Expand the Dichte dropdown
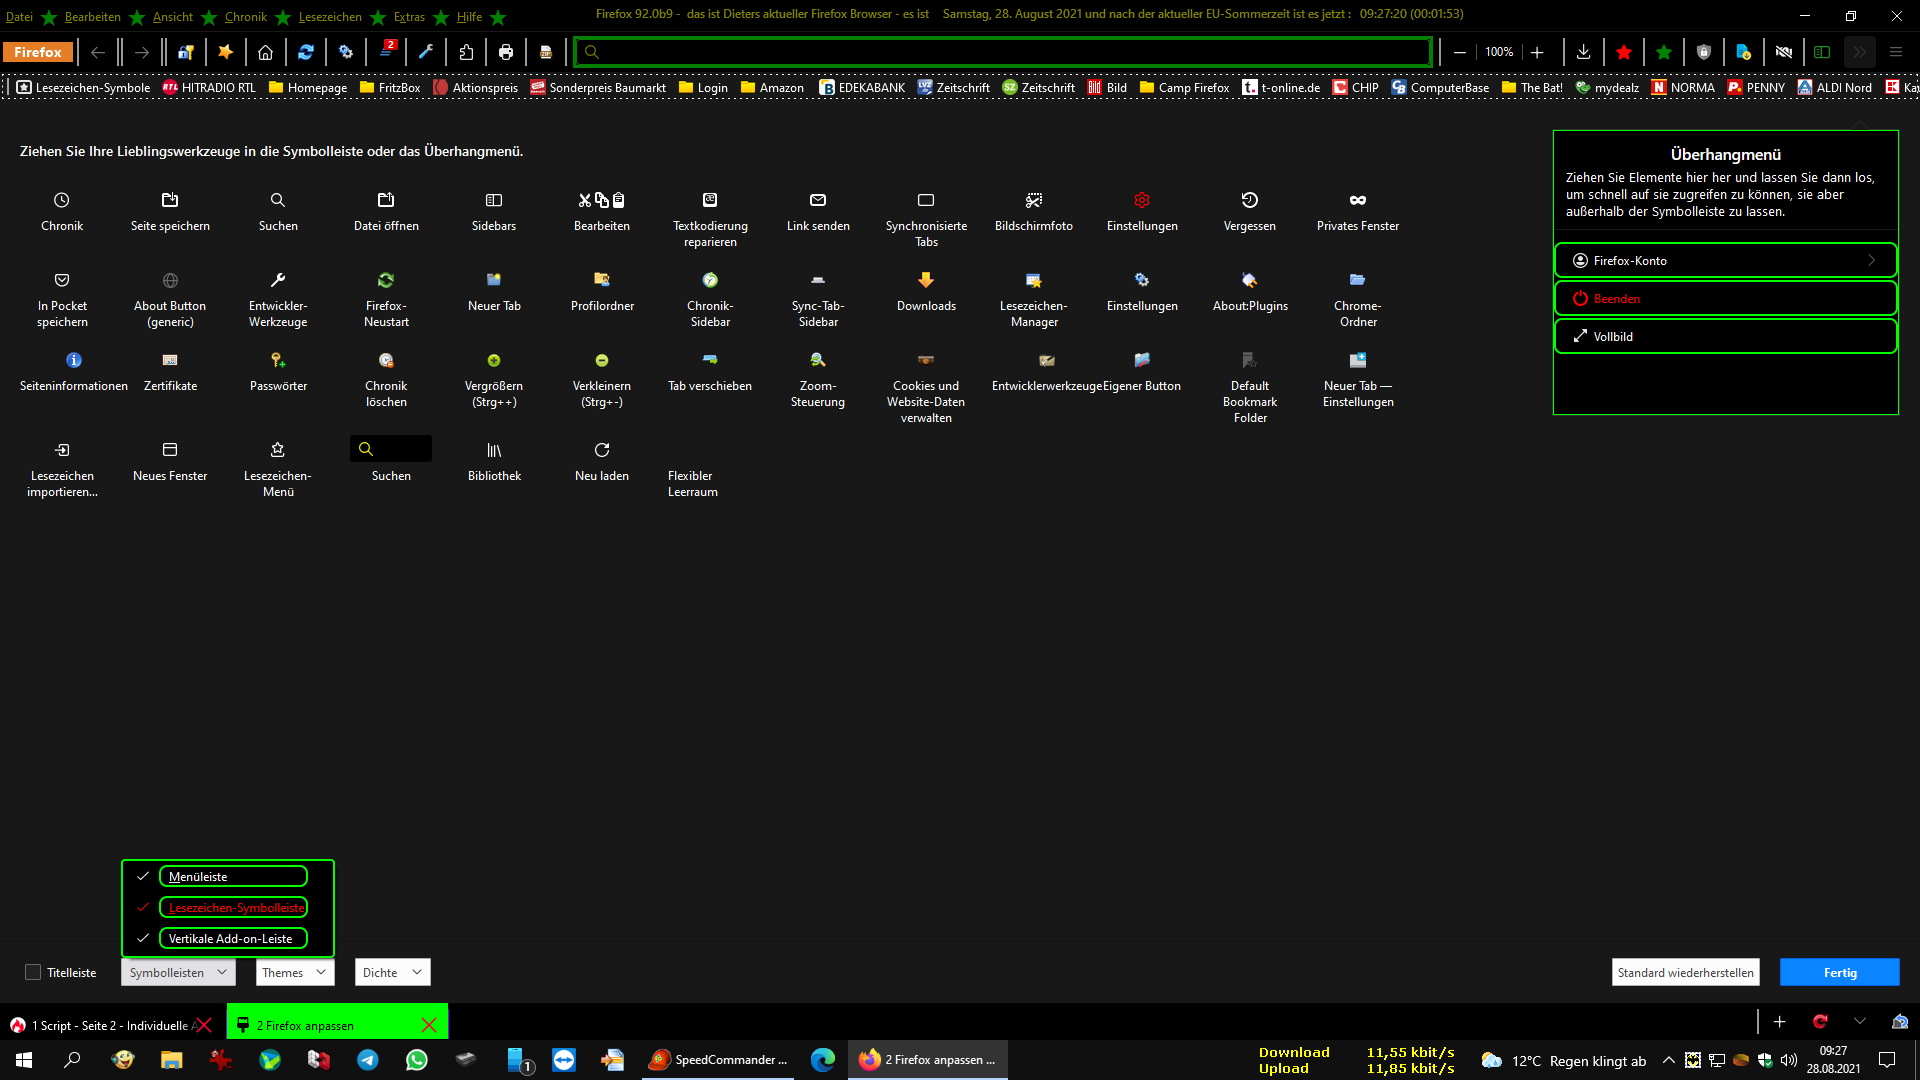The width and height of the screenshot is (1920, 1080). tap(392, 972)
